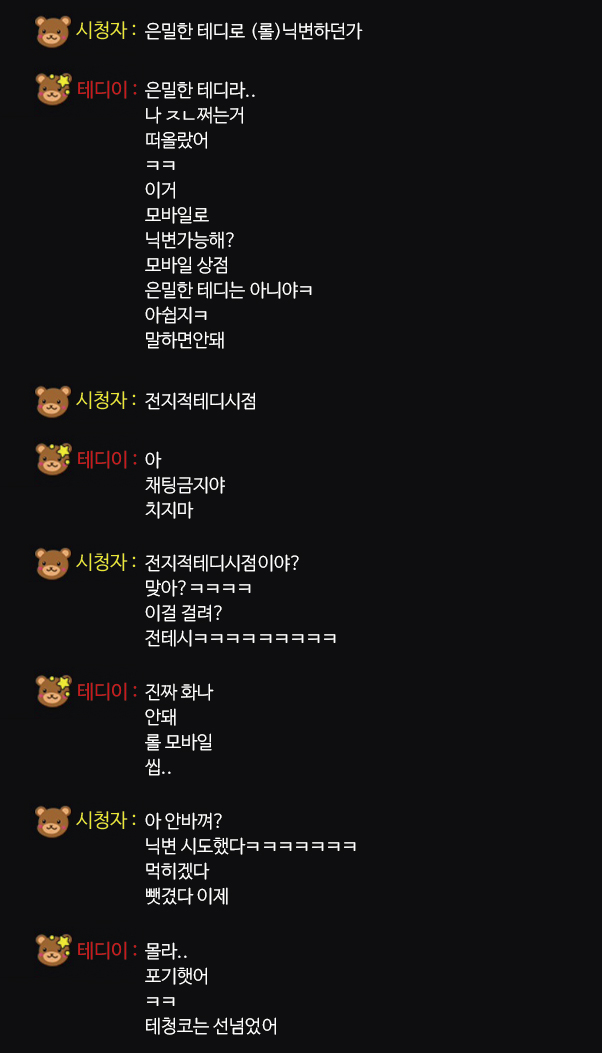The height and width of the screenshot is (1053, 602).
Task: Select the chat line 모바일 상점
Action: pos(187,265)
